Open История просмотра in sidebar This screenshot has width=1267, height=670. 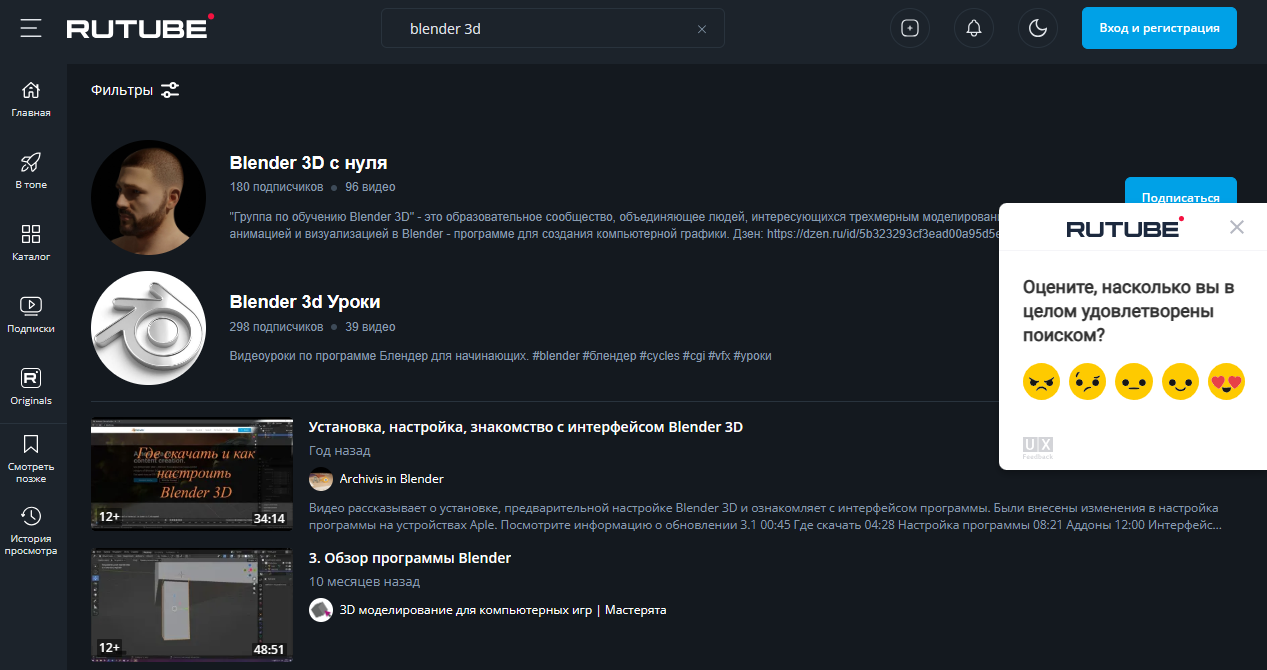coord(31,530)
